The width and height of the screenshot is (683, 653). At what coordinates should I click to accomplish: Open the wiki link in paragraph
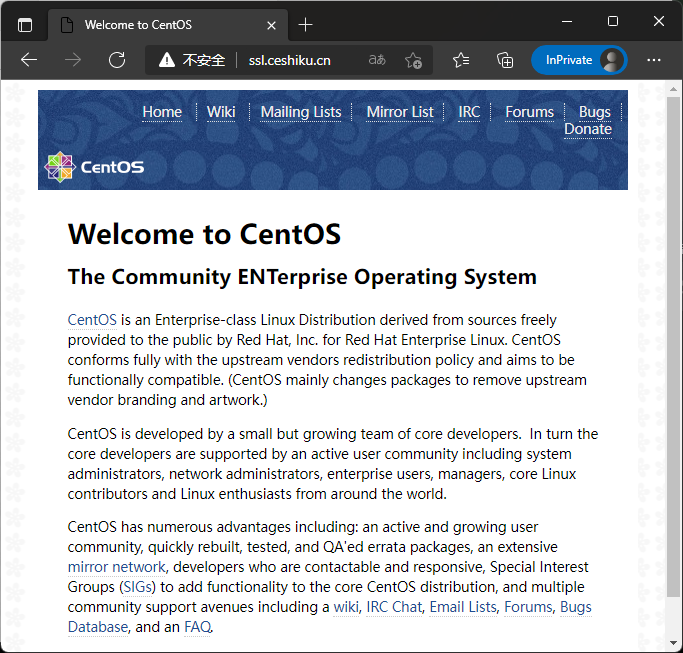(346, 607)
